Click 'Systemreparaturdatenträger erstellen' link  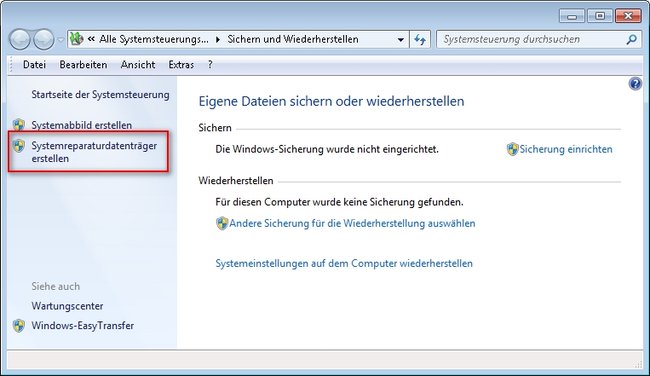94,152
